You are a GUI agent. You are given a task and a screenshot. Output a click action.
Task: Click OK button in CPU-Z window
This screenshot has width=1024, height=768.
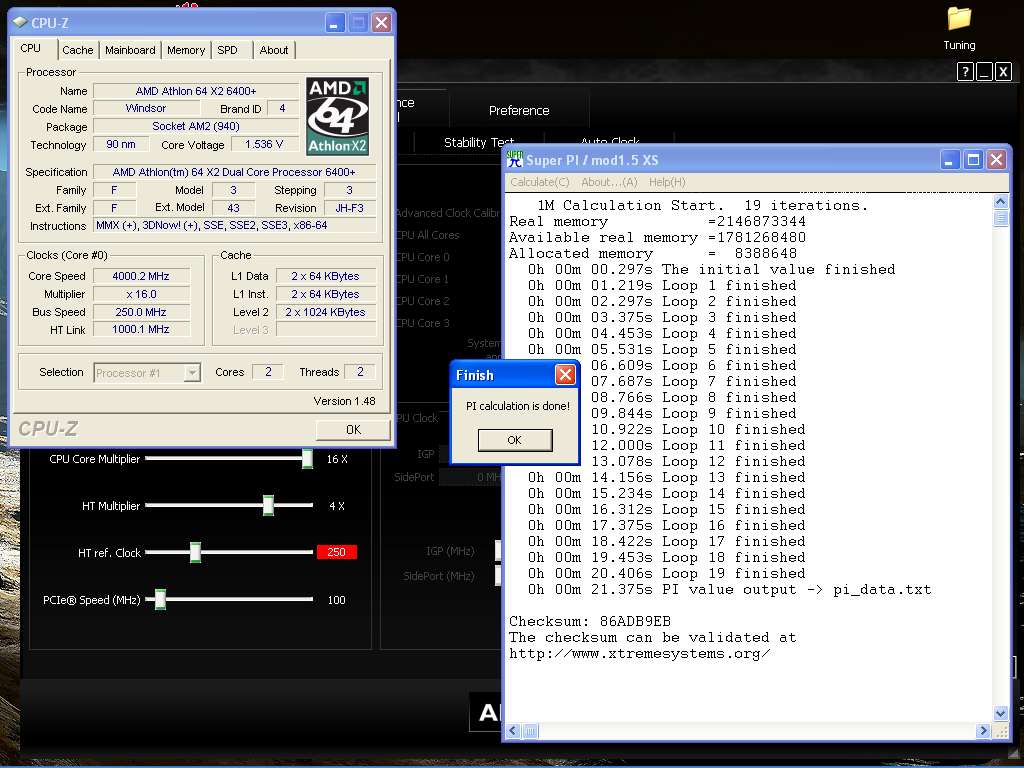click(353, 430)
